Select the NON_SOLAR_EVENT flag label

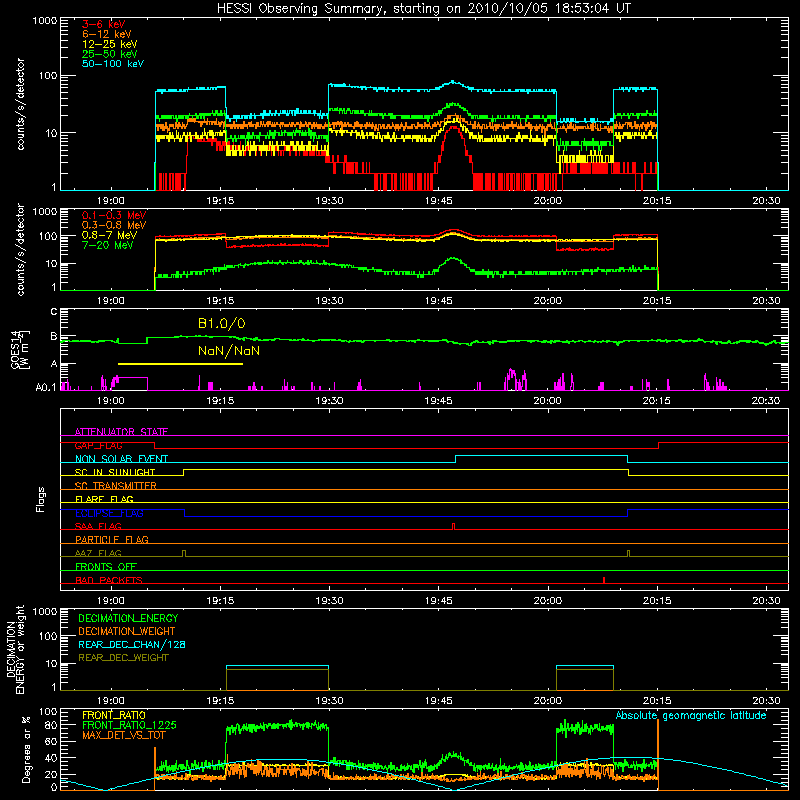(121, 459)
